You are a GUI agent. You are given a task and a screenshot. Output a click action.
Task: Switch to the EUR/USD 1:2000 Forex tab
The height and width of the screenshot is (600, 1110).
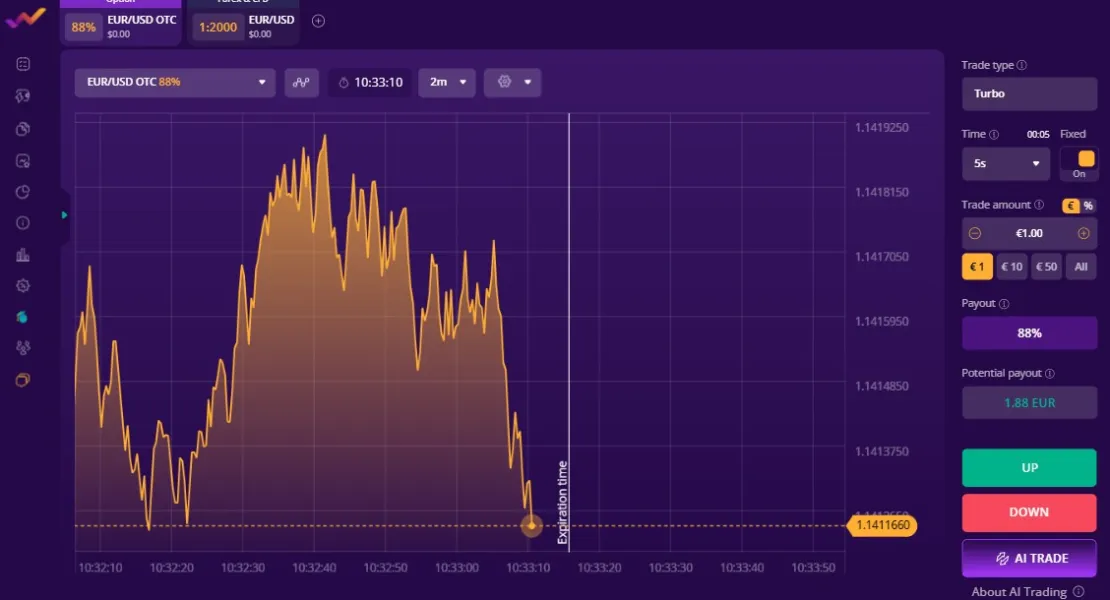coord(243,23)
